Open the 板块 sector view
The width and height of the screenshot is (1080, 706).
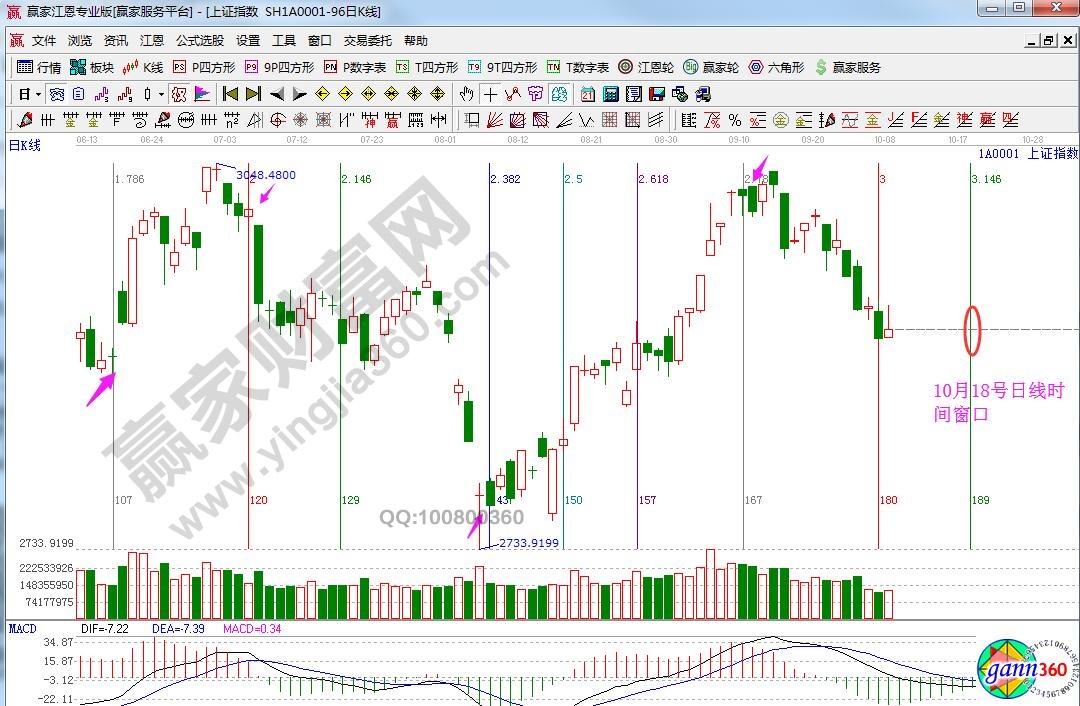(92, 68)
